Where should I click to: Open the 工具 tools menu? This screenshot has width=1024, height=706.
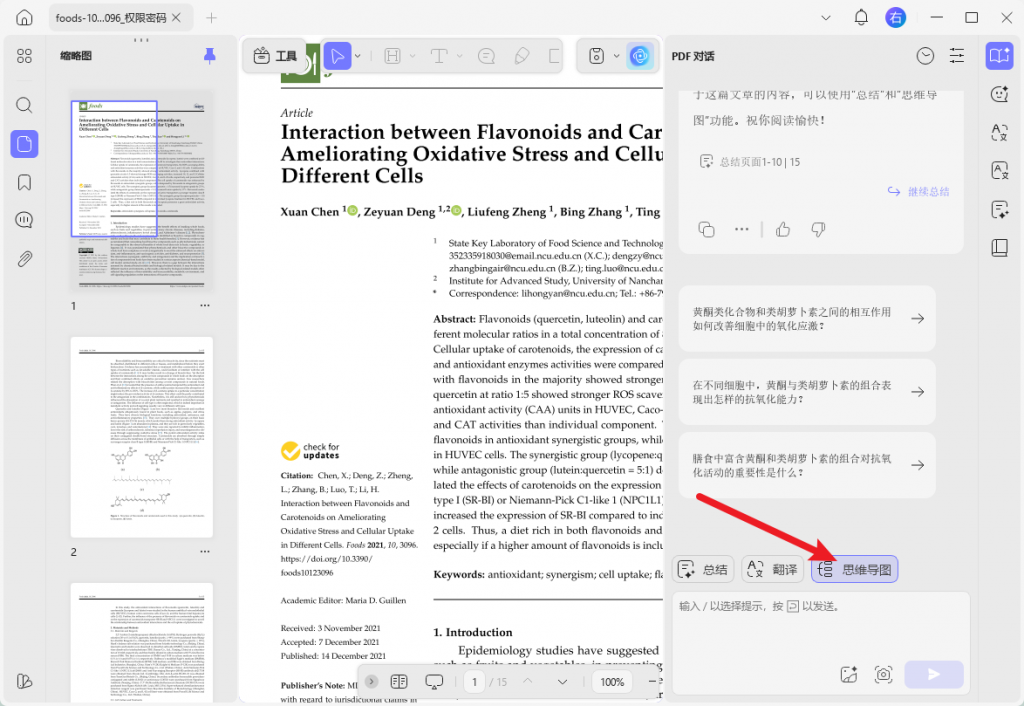pos(275,56)
